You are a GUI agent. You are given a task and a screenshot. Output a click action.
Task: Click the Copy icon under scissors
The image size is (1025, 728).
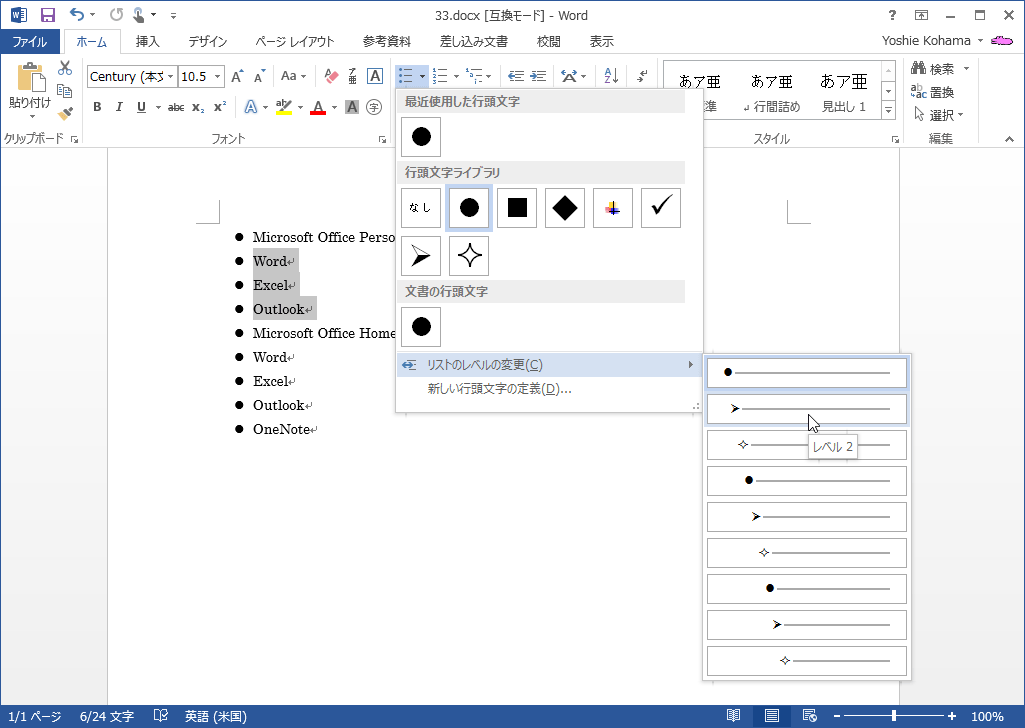coord(64,90)
